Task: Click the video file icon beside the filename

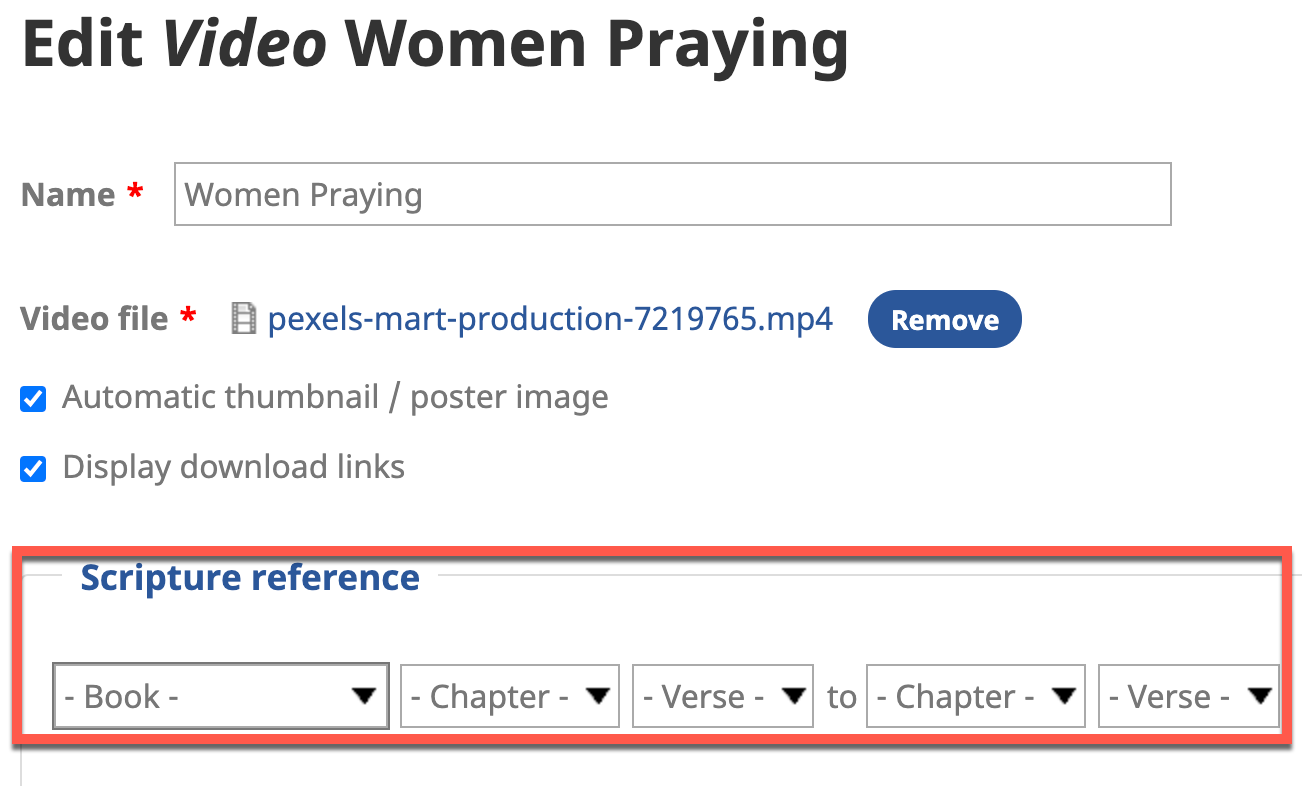Action: 243,319
